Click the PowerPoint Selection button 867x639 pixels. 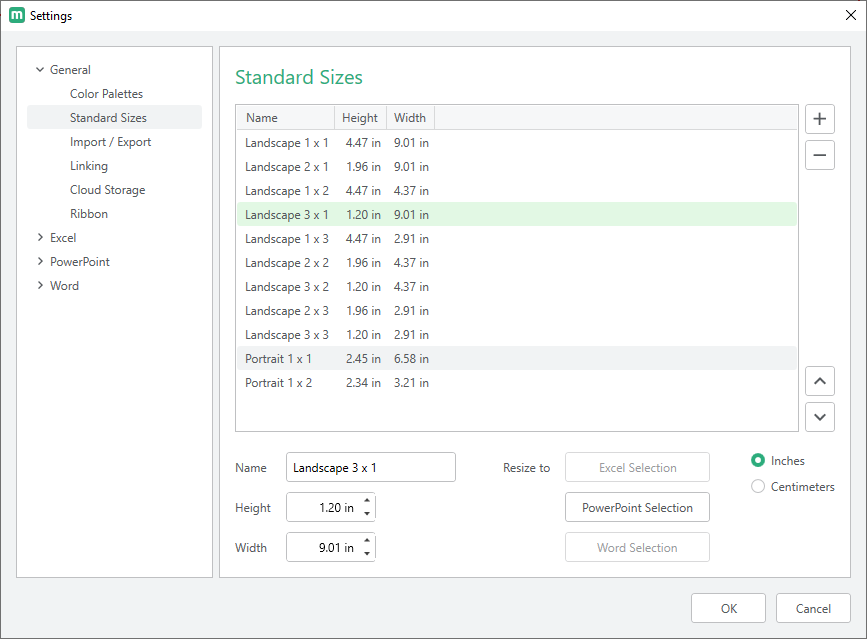637,508
